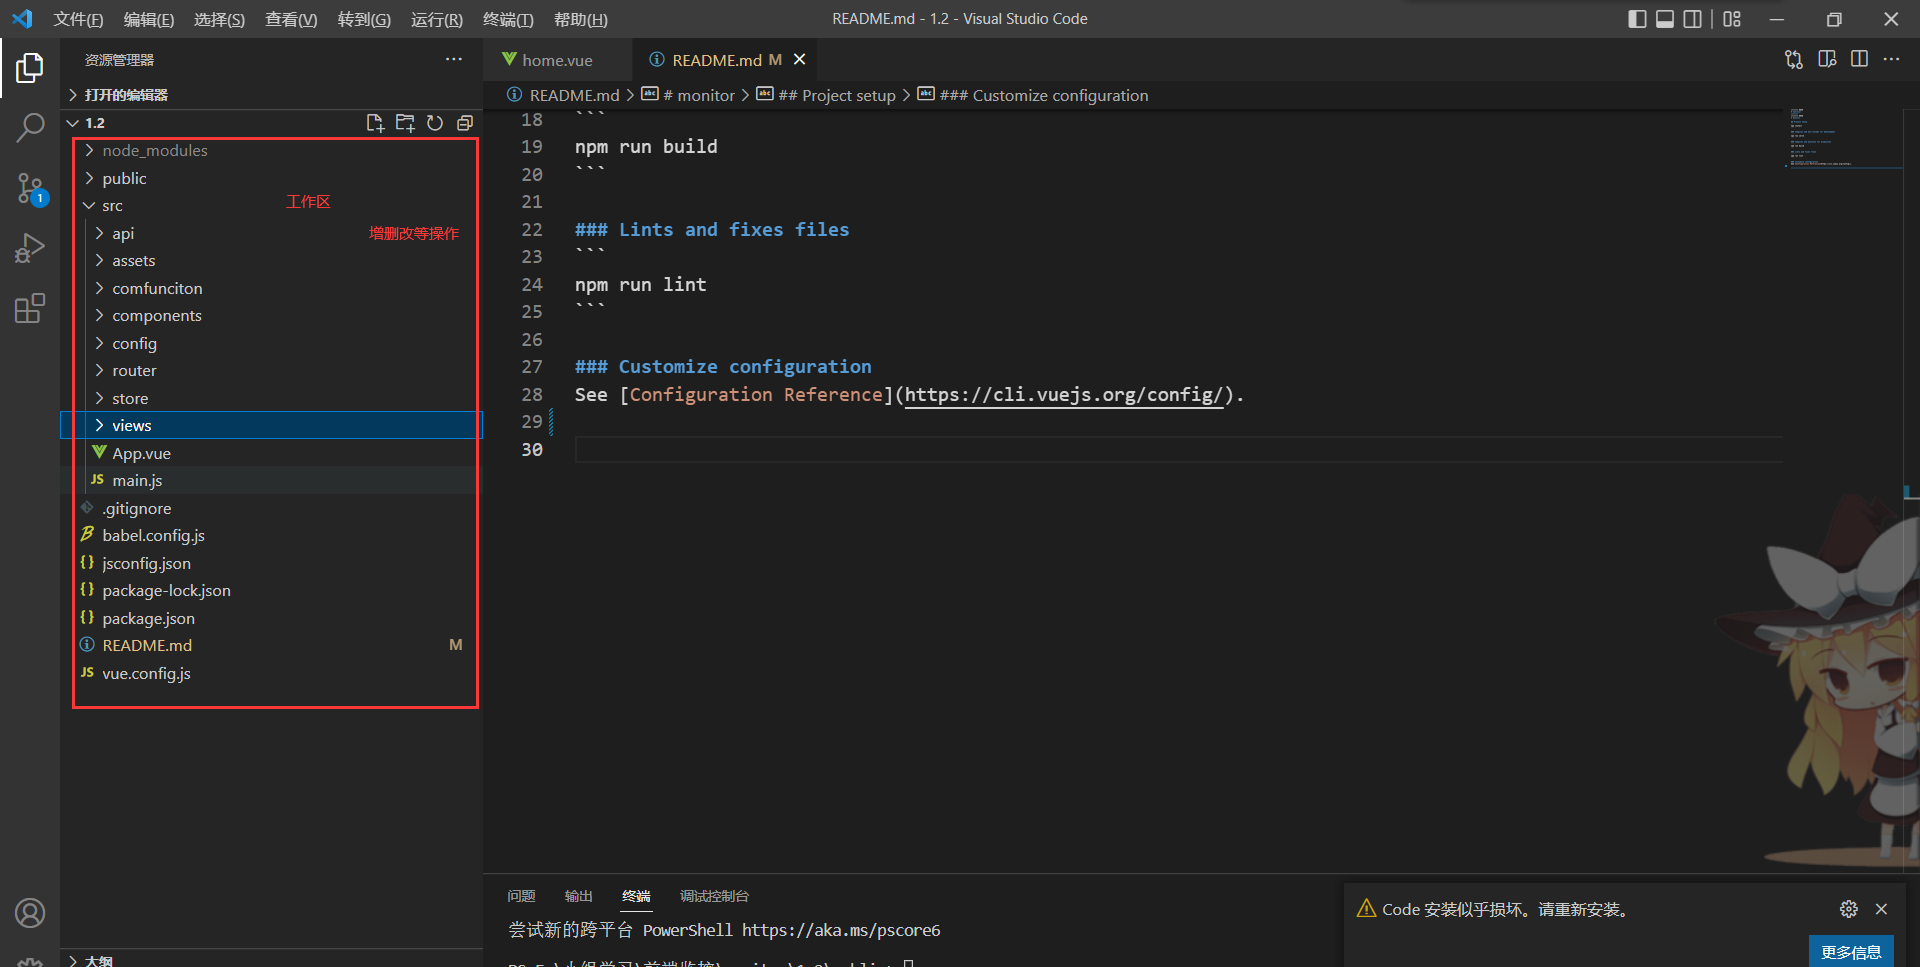Toggle secondary sidebar visibility
This screenshot has width=1920, height=967.
point(1693,19)
